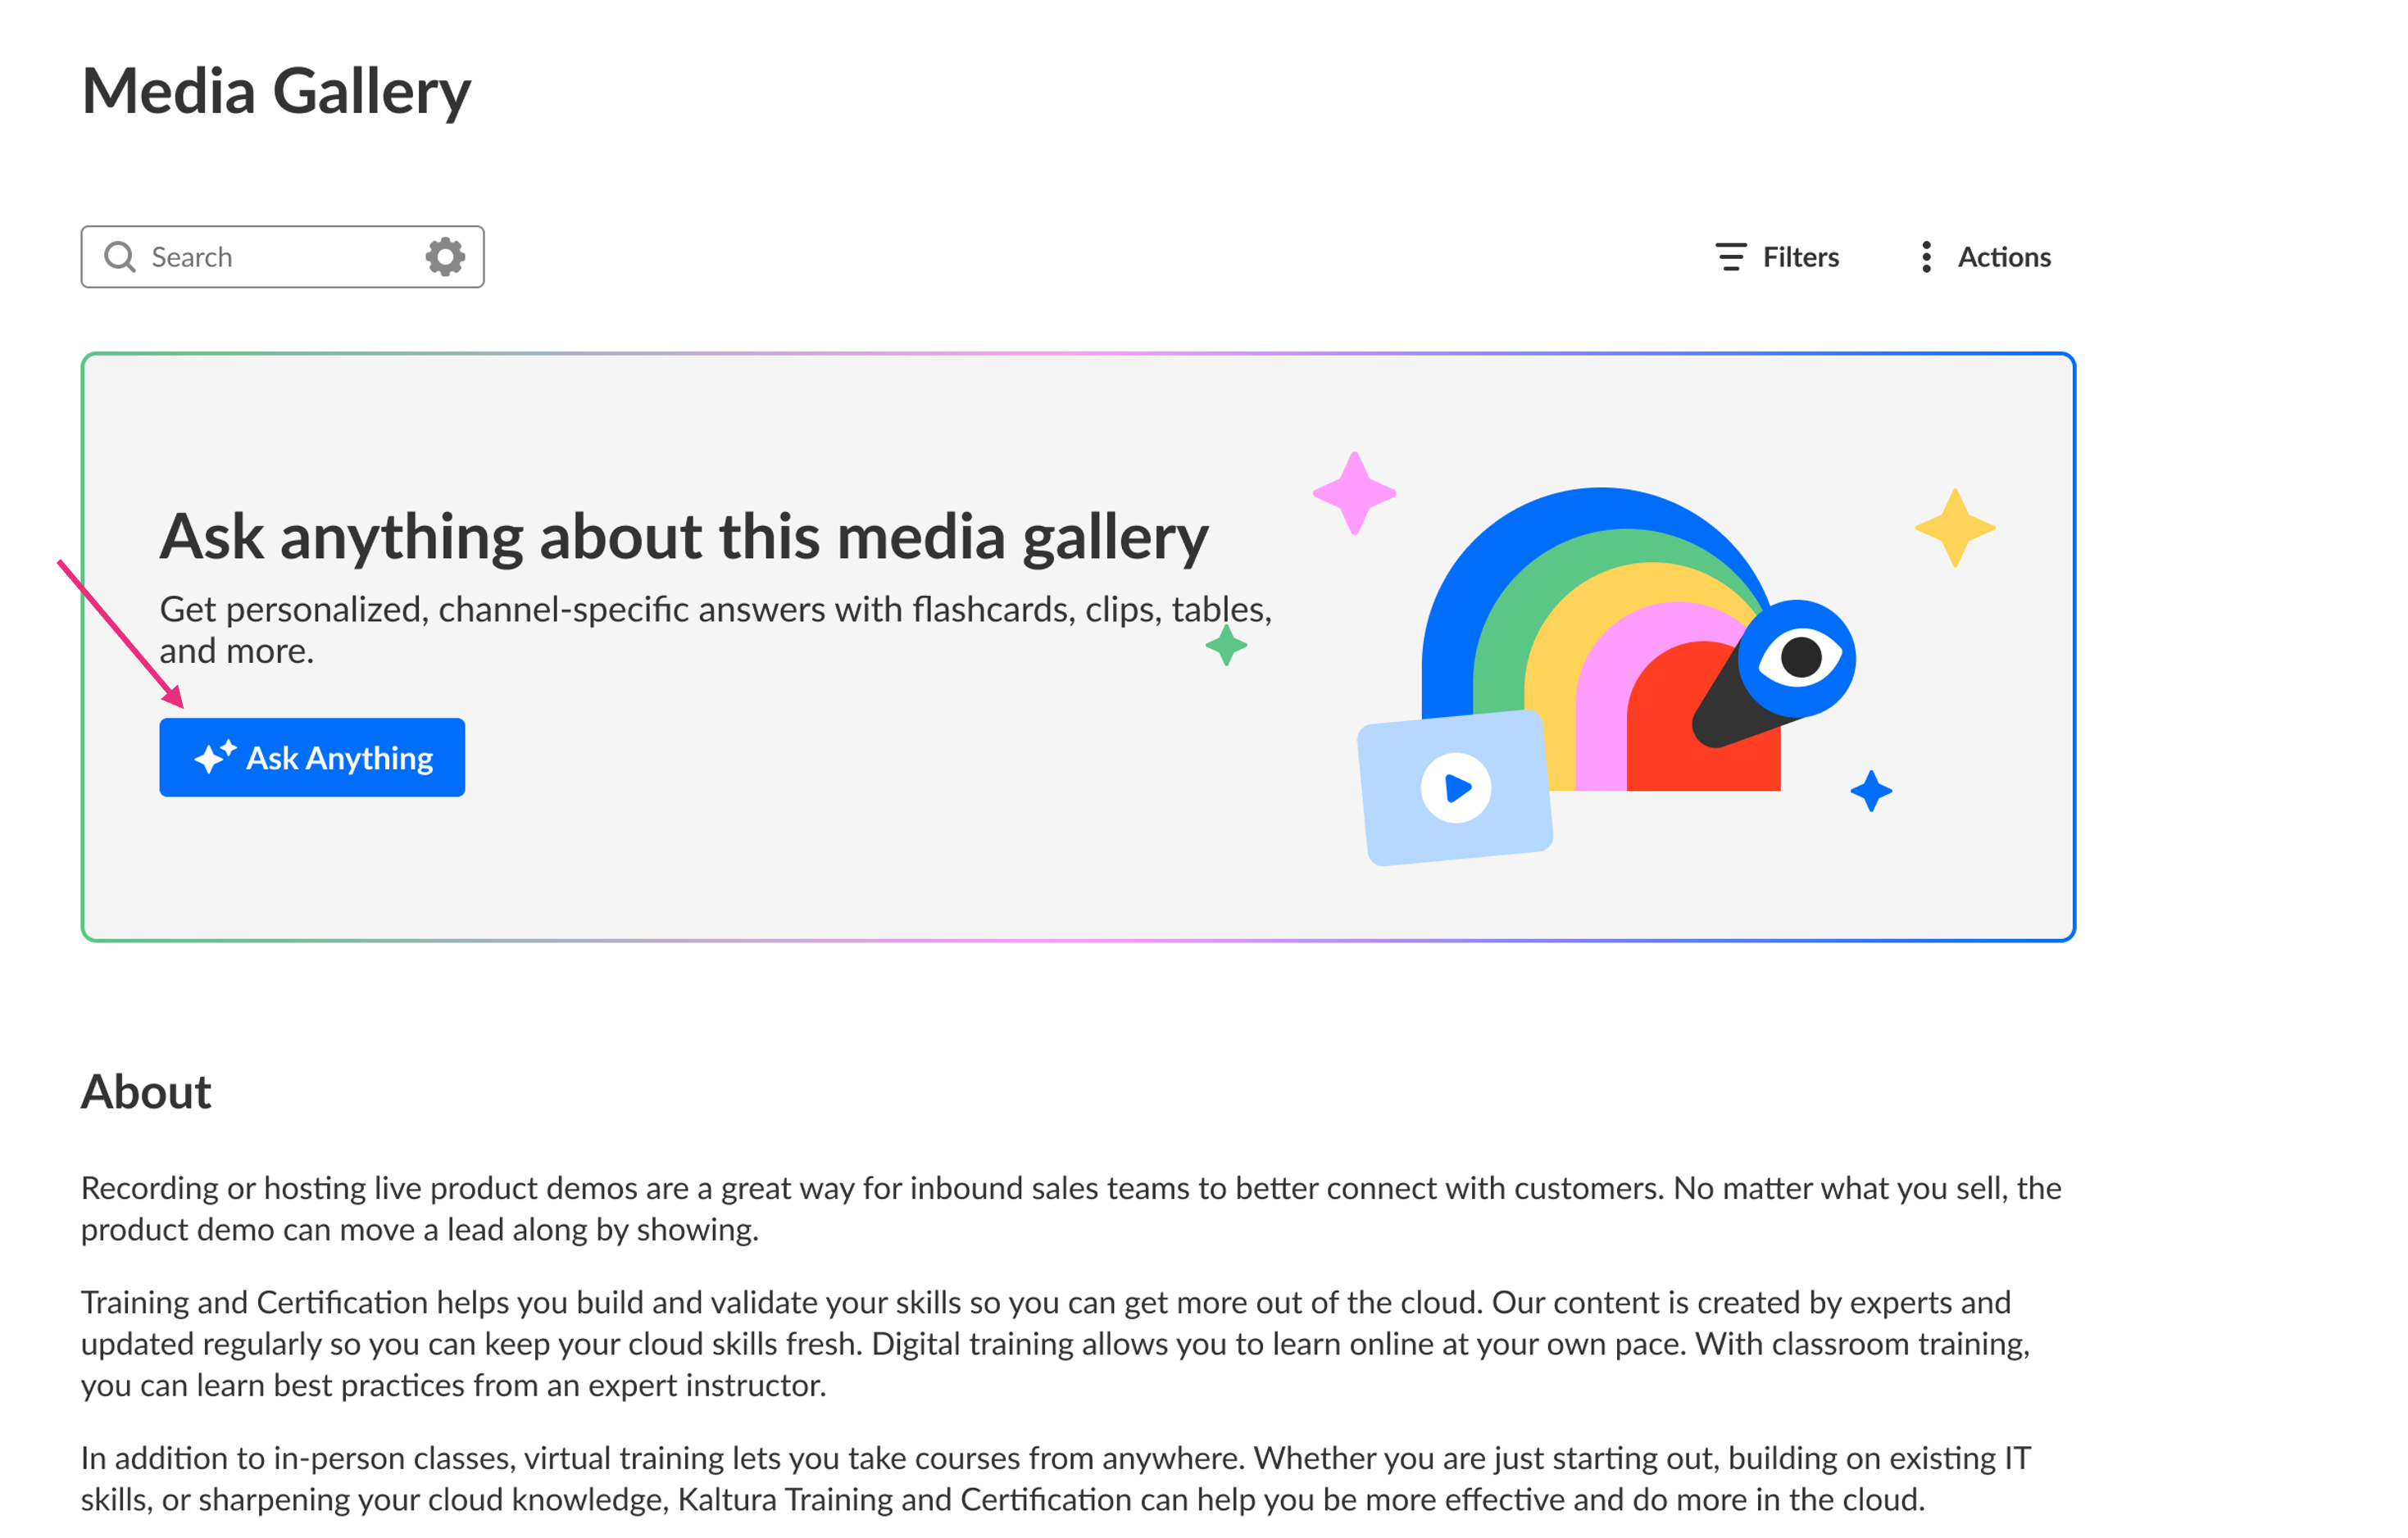Click the Media Gallery page title
2408x1538 pixels.
click(x=276, y=91)
